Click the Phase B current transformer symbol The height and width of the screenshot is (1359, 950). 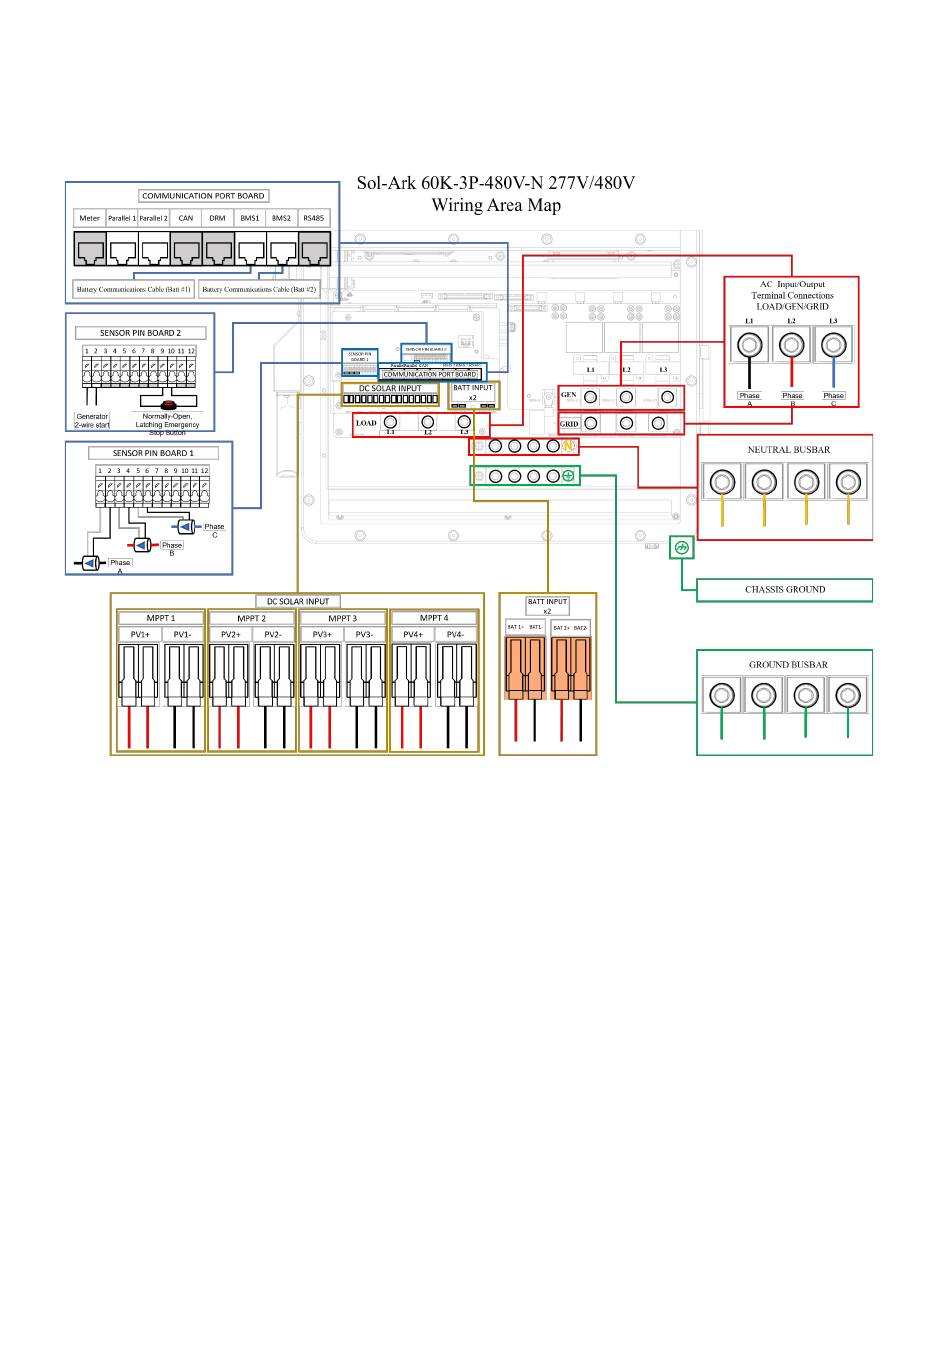(142, 544)
